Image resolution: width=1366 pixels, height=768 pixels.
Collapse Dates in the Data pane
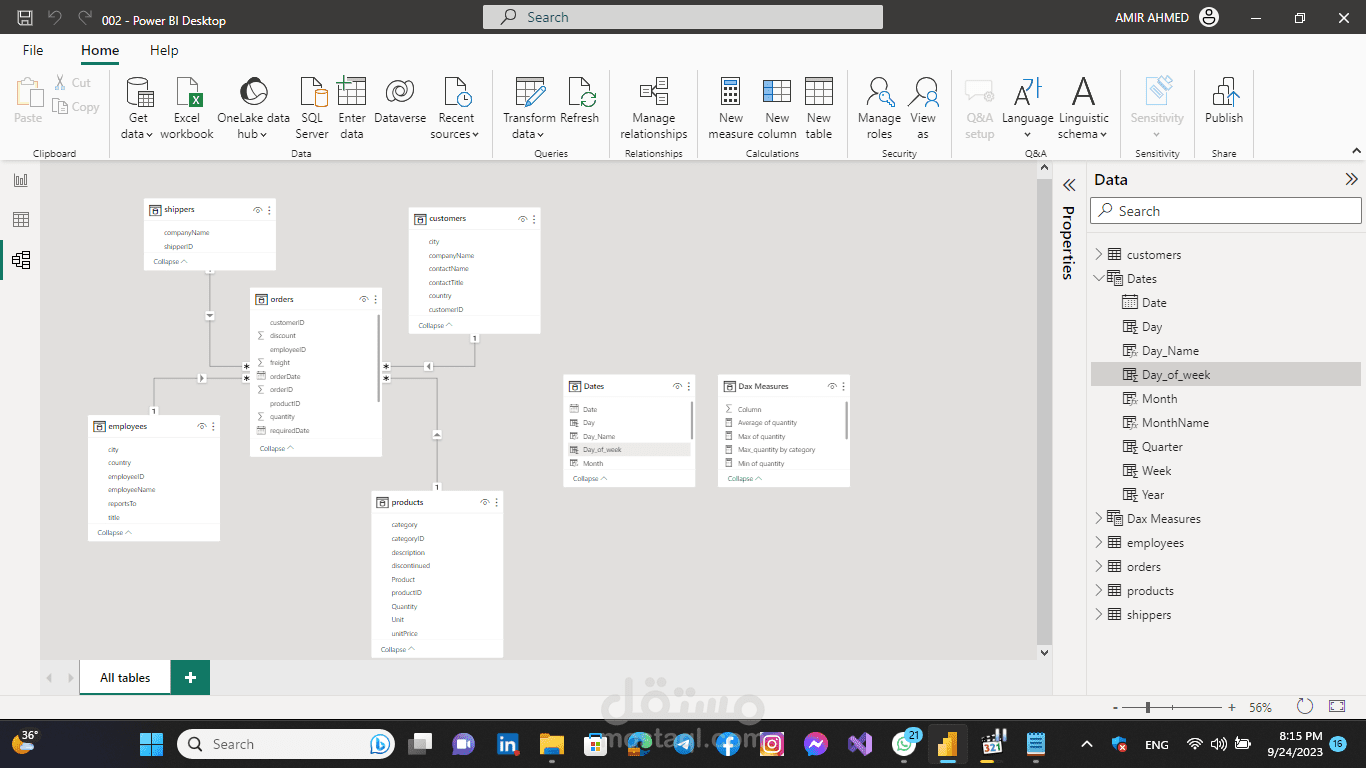point(1098,279)
